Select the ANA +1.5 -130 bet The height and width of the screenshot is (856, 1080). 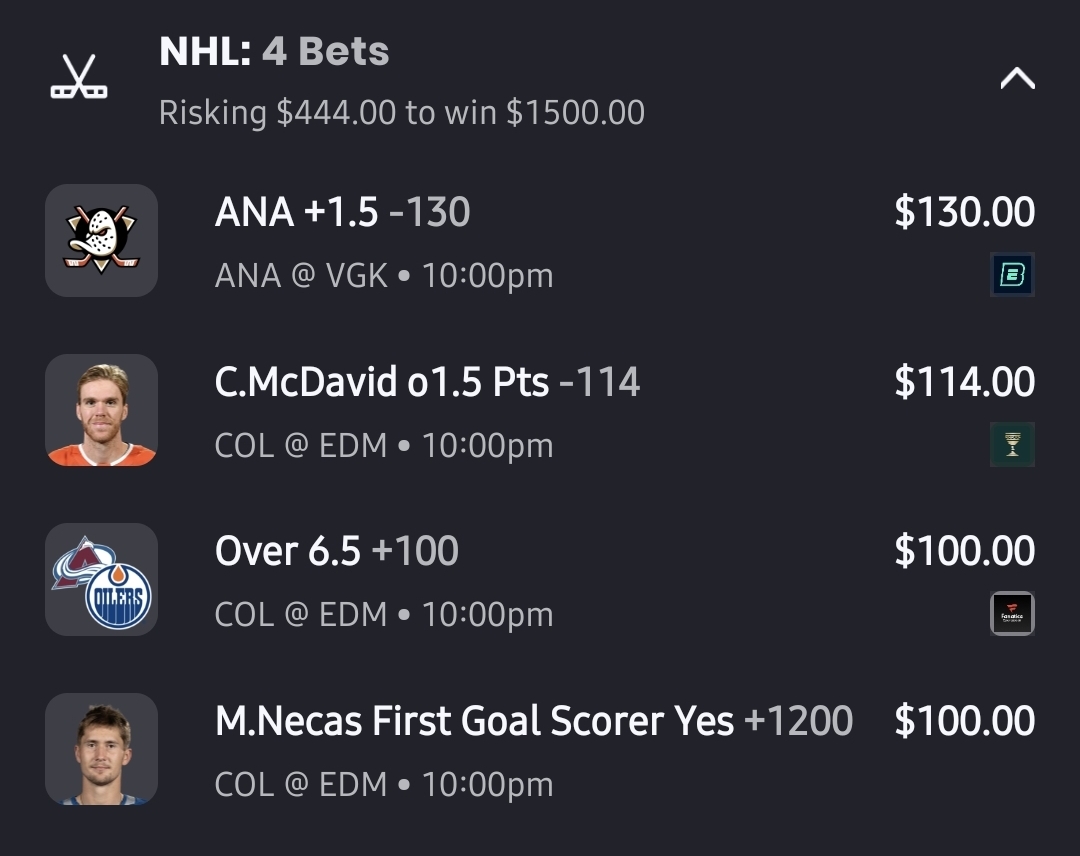(342, 212)
